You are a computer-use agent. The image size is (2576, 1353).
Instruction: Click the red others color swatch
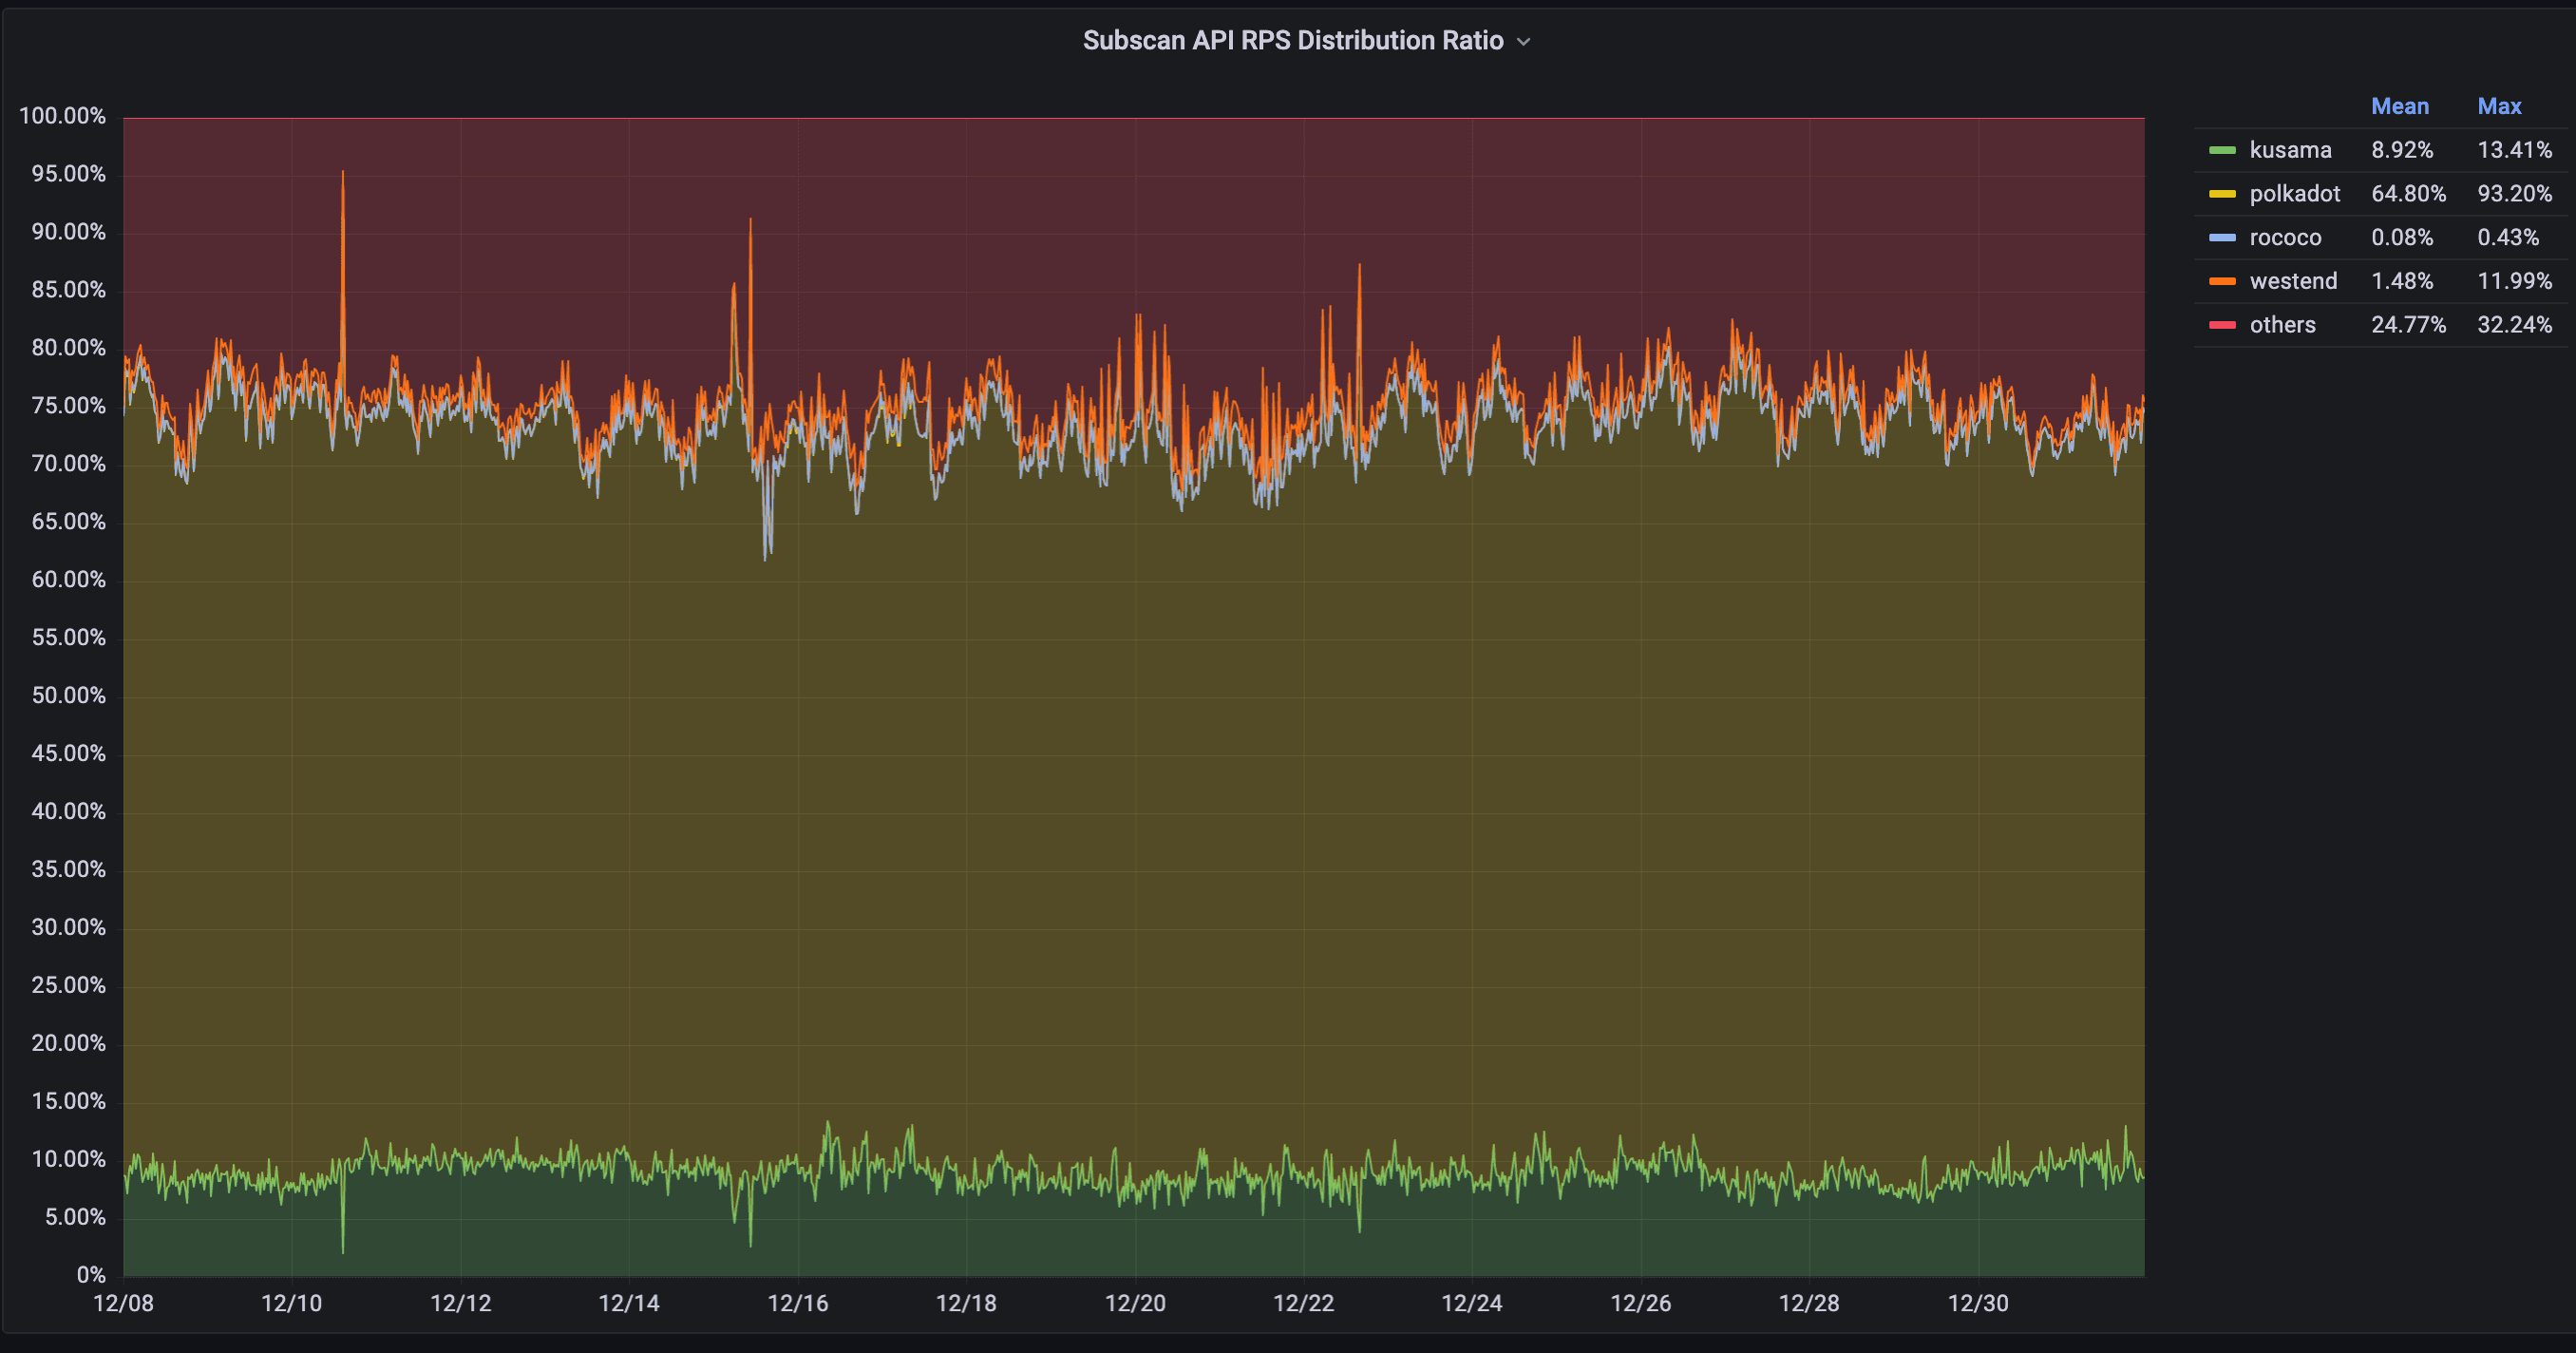(x=2221, y=325)
